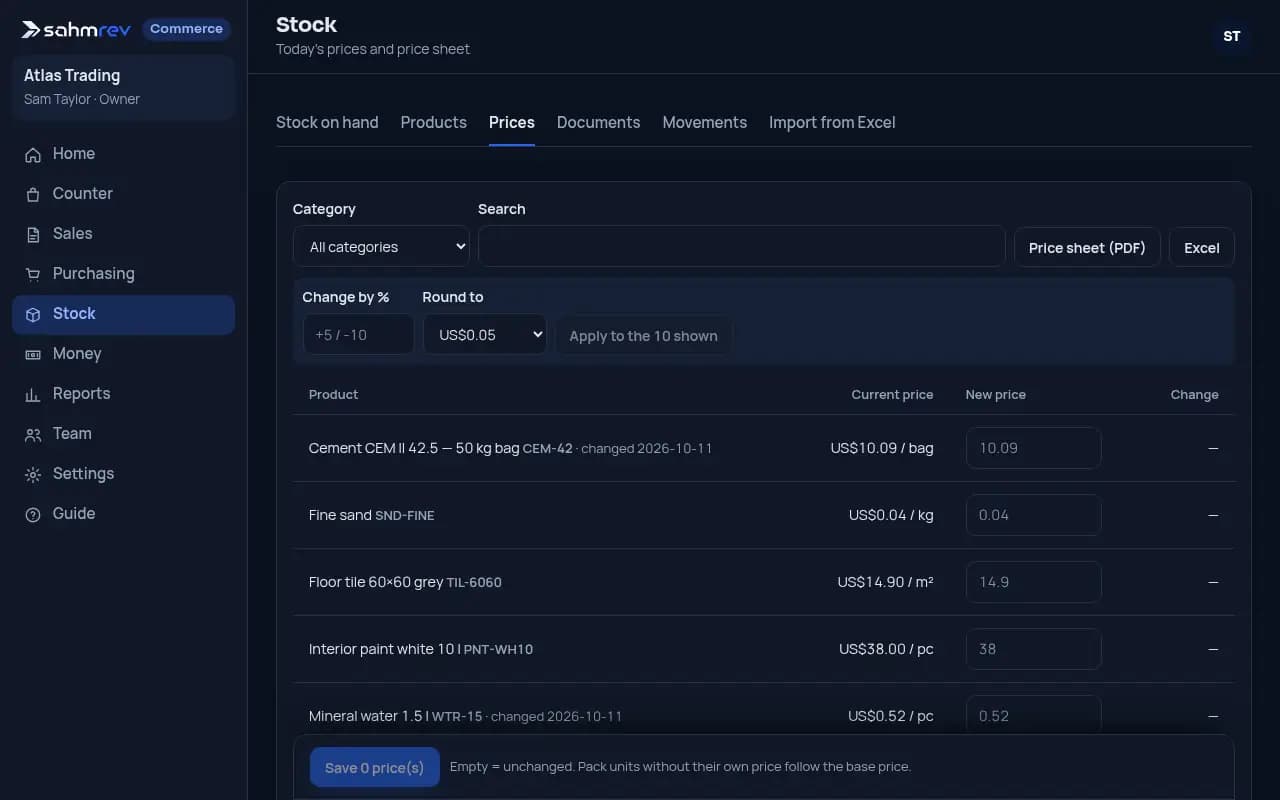
Task: Click the Purchasing cart icon
Action: 33,274
